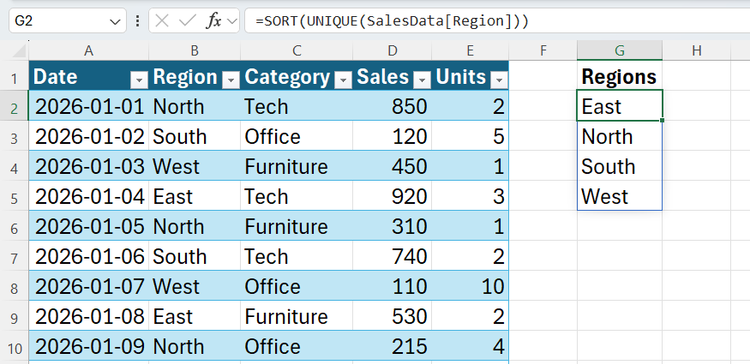The height and width of the screenshot is (364, 750).
Task: Click the Sales value 850
Action: pyautogui.click(x=392, y=106)
